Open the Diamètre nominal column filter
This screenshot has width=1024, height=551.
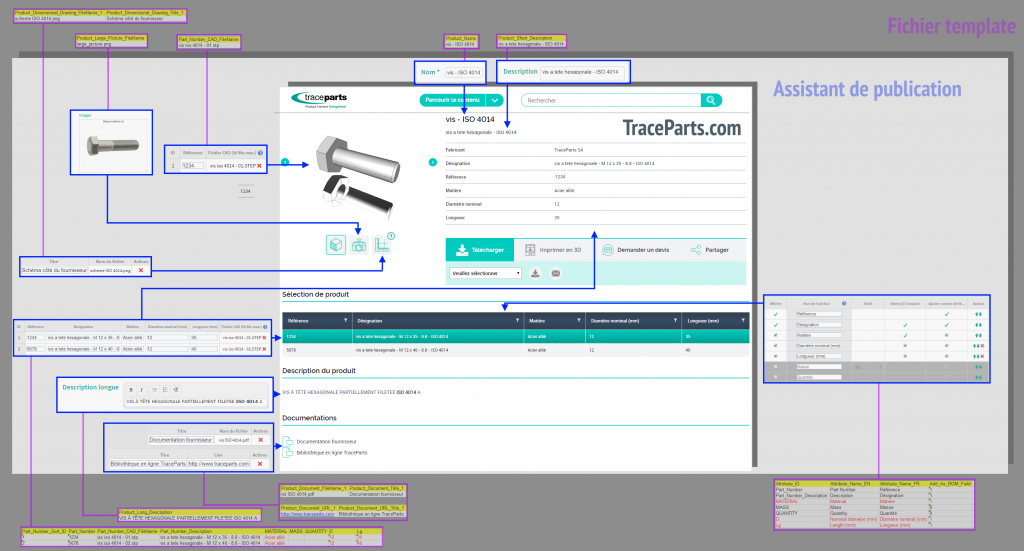[x=670, y=321]
